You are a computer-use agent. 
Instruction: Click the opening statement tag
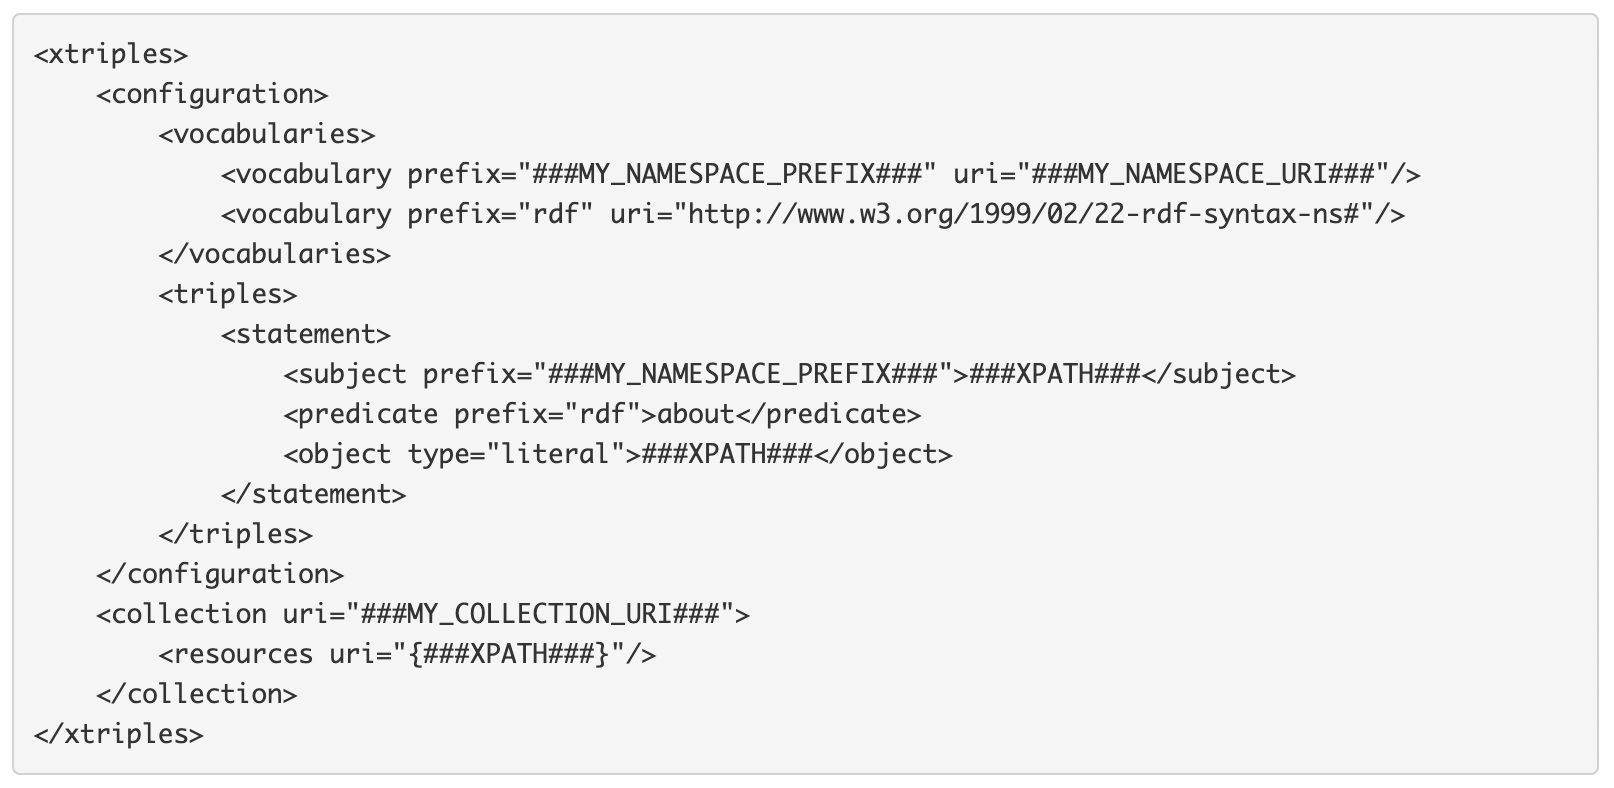pos(306,334)
